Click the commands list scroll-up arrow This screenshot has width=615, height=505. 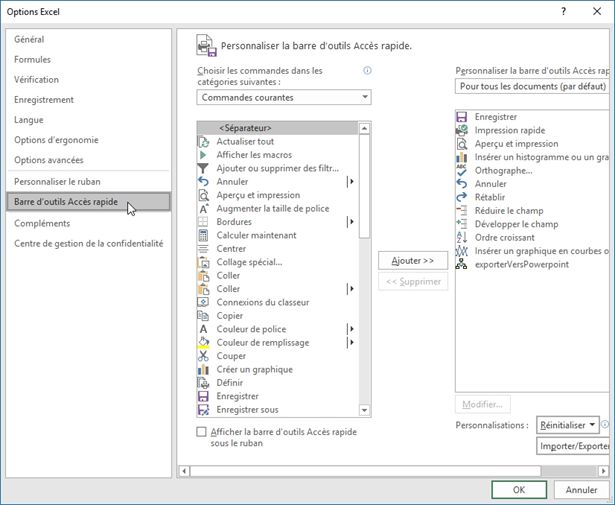click(x=364, y=128)
